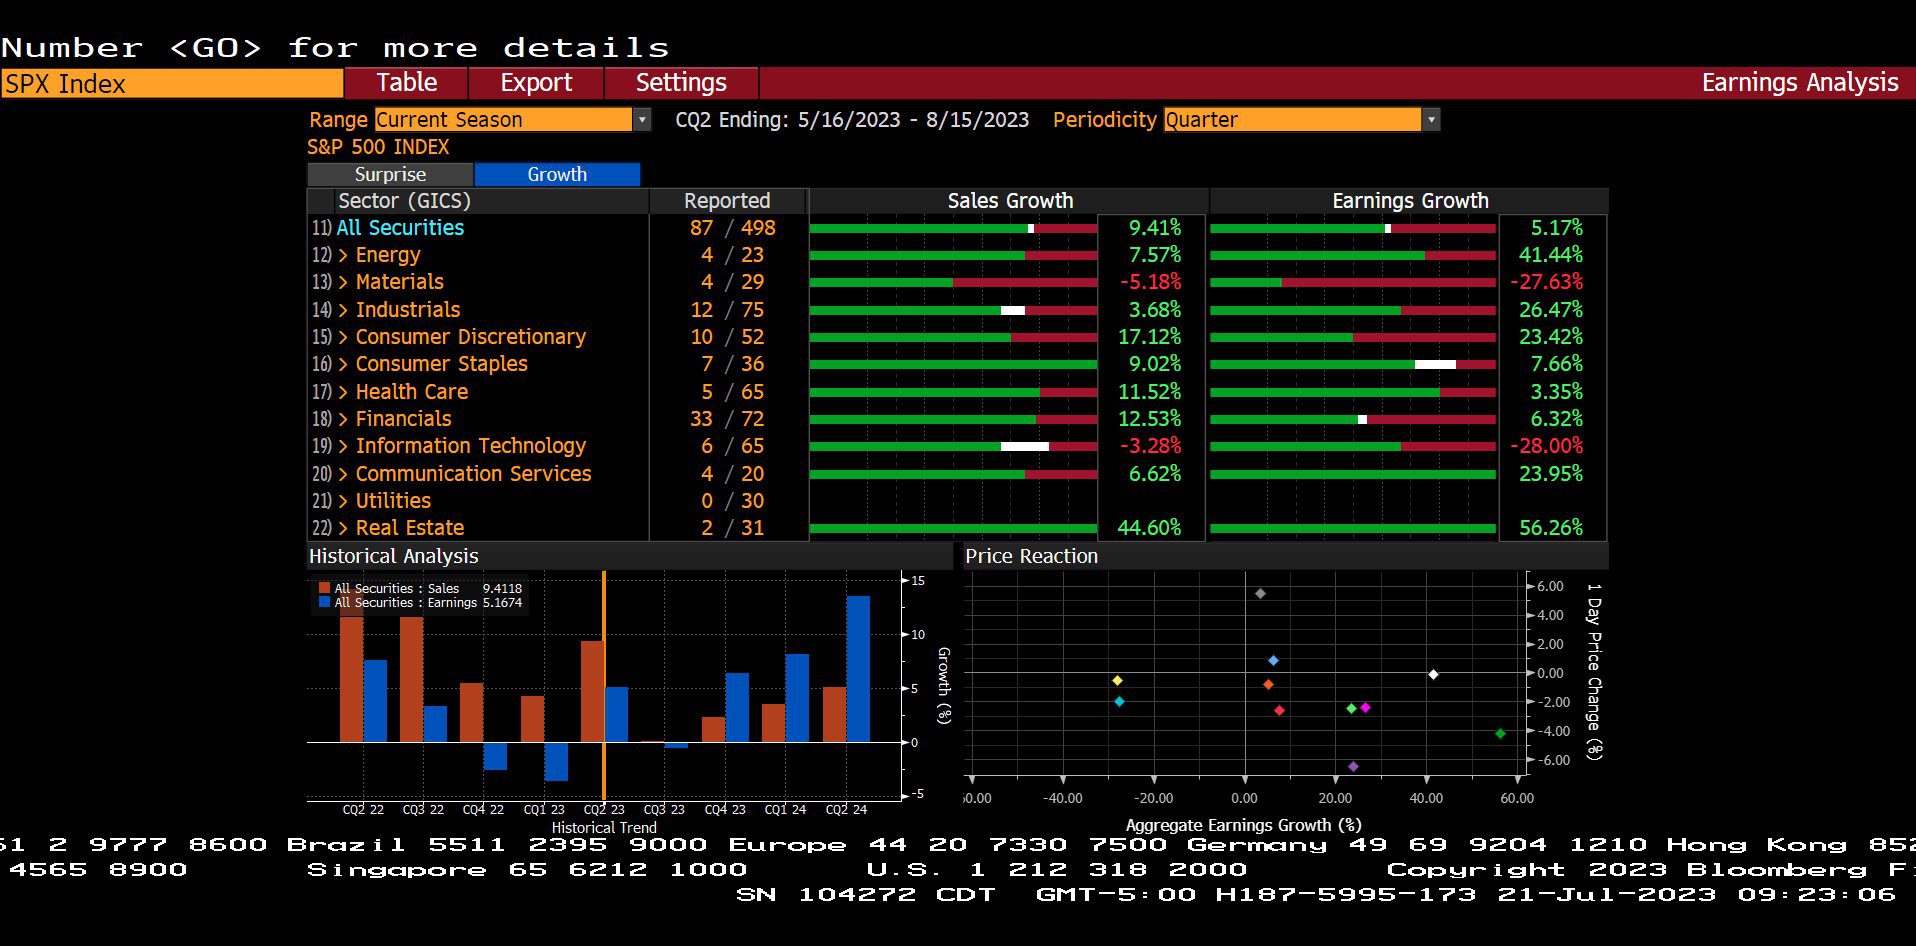Click Real Estate earnings growth 56.26%
Viewport: 1916px width, 946px height.
point(1551,528)
